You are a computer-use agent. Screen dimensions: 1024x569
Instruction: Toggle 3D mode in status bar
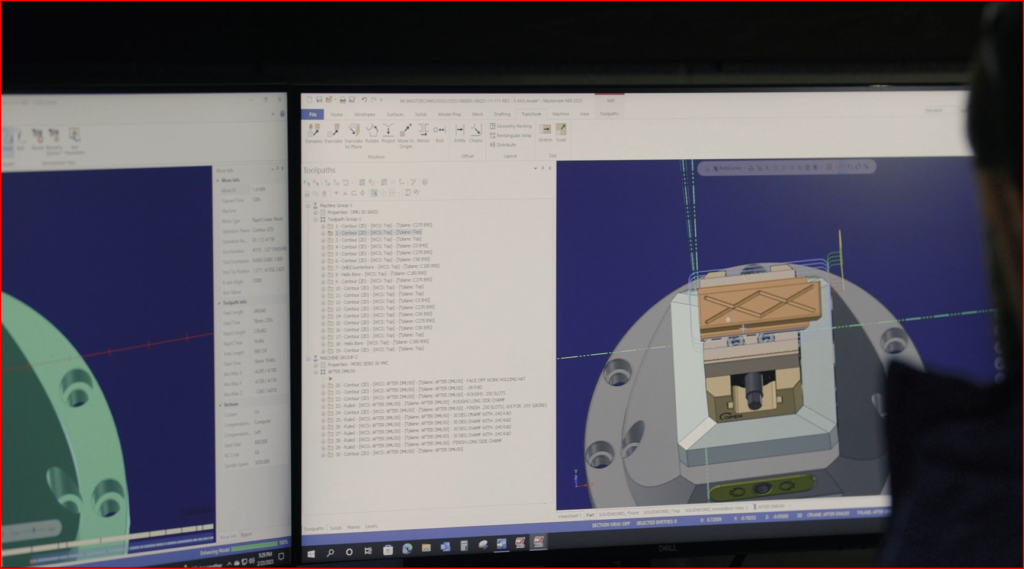click(800, 515)
